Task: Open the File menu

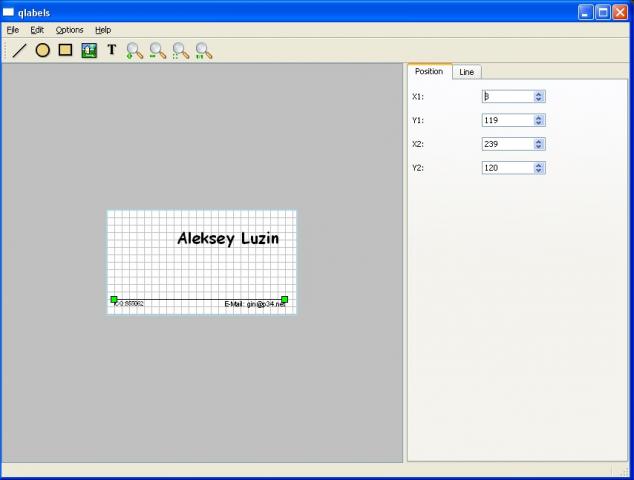Action: pos(13,30)
